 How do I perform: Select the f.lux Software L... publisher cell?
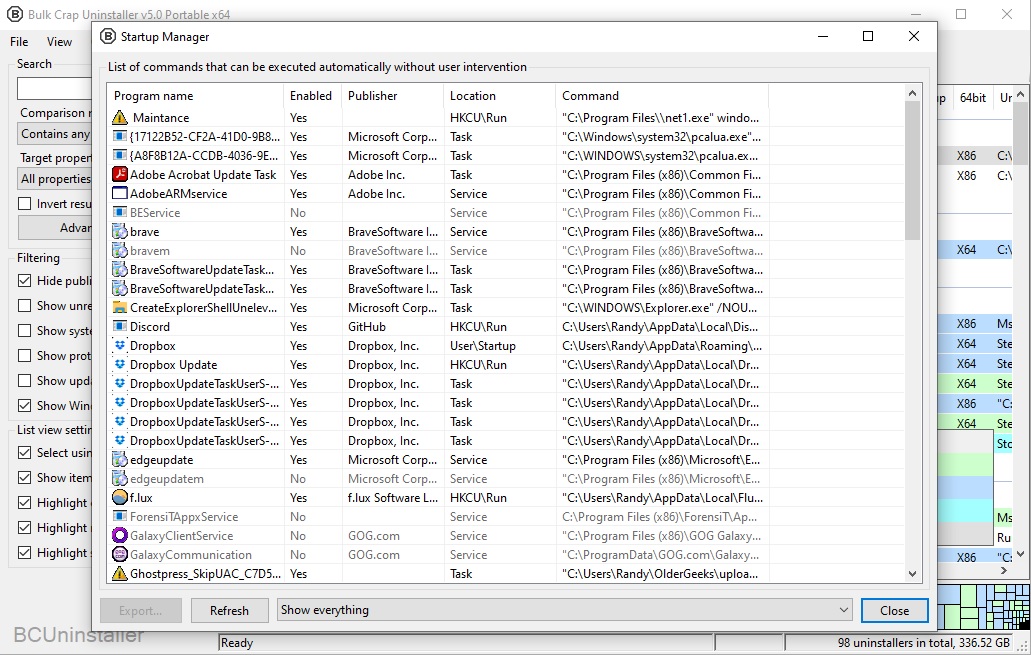pyautogui.click(x=393, y=498)
